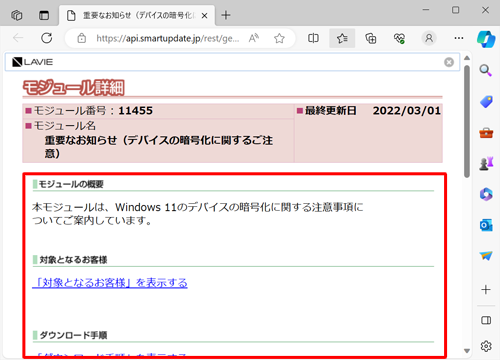Open split screen icon
This screenshot has height=360, width=500.
(x=313, y=38)
